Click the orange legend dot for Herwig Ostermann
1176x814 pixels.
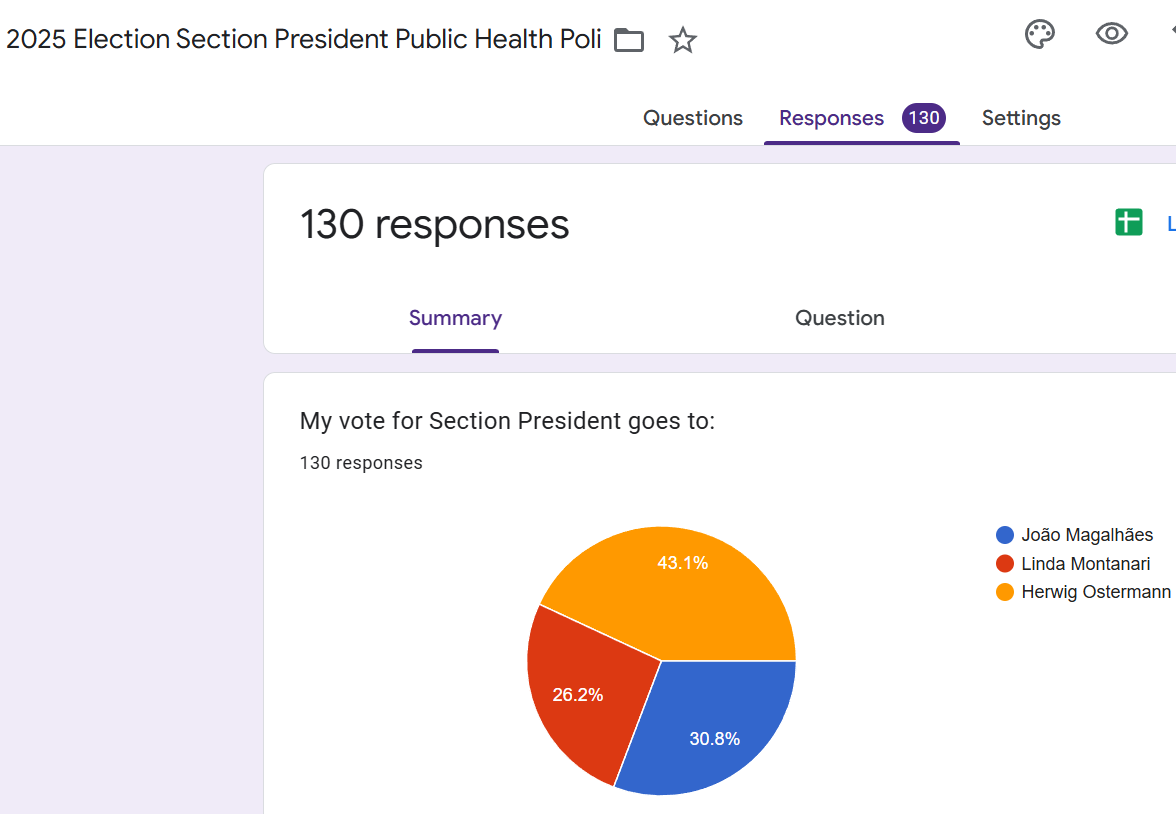[1005, 592]
